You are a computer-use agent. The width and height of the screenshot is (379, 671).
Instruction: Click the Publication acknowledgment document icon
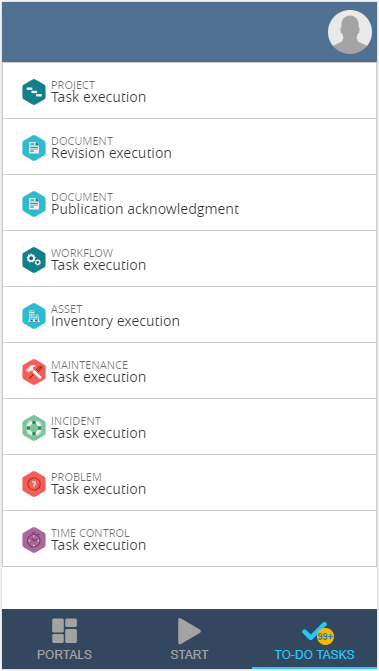pyautogui.click(x=34, y=204)
